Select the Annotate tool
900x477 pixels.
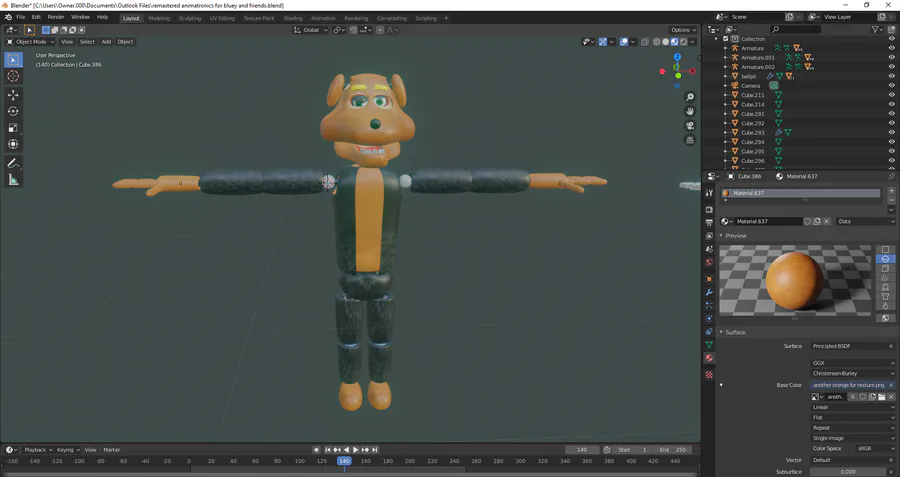[13, 164]
